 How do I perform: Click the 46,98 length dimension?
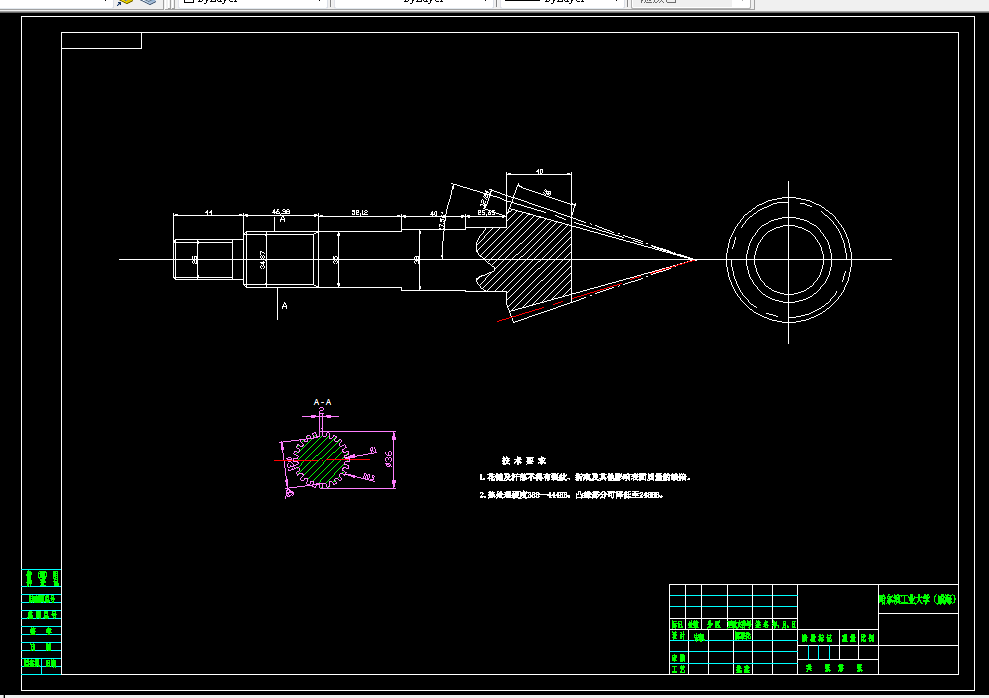[x=281, y=211]
